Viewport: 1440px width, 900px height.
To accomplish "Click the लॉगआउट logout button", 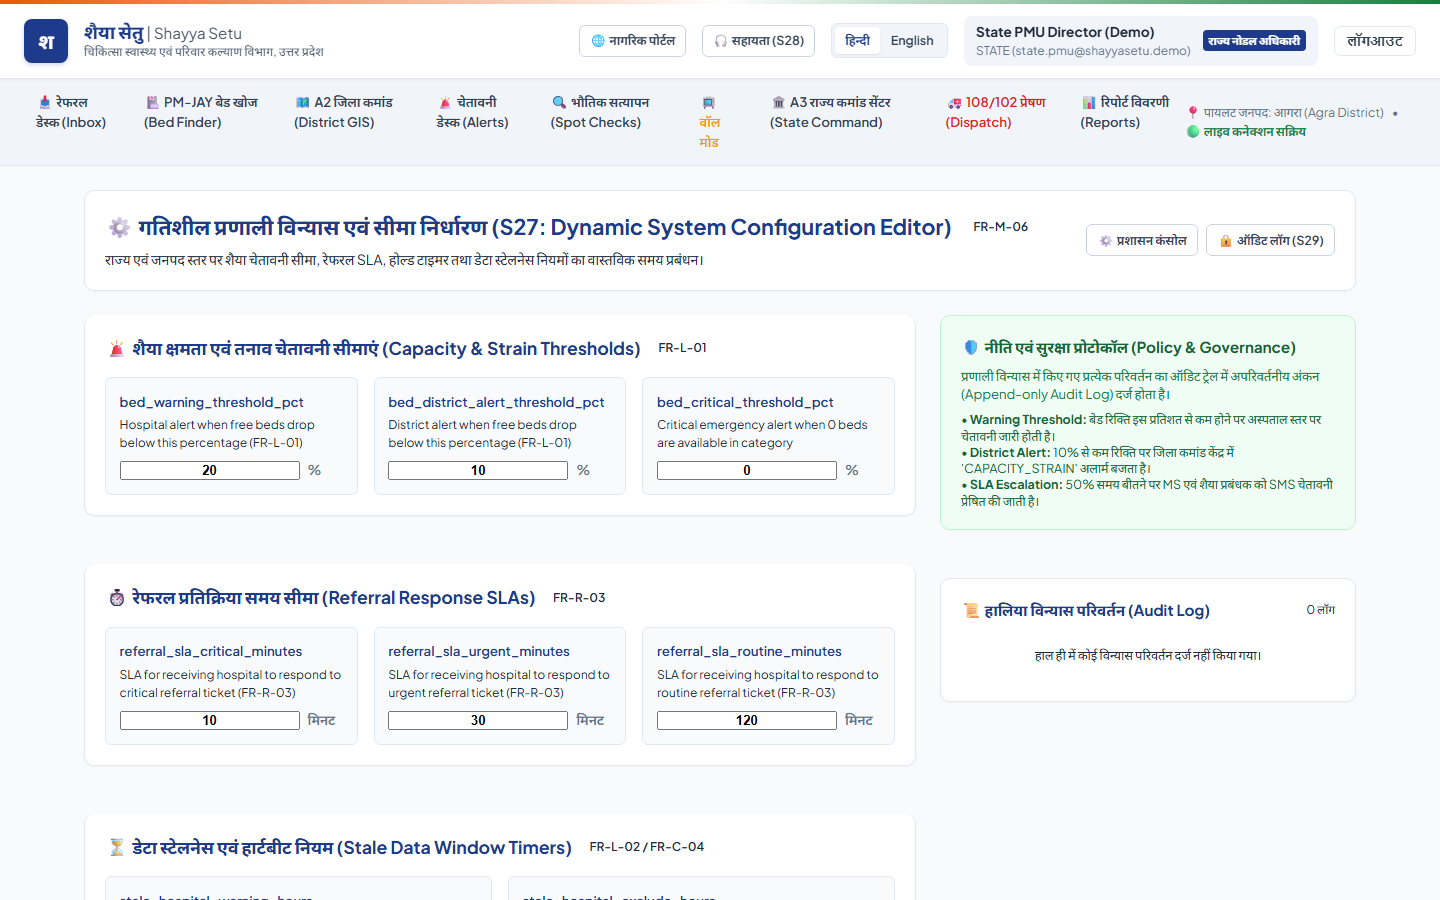I will click(x=1374, y=41).
